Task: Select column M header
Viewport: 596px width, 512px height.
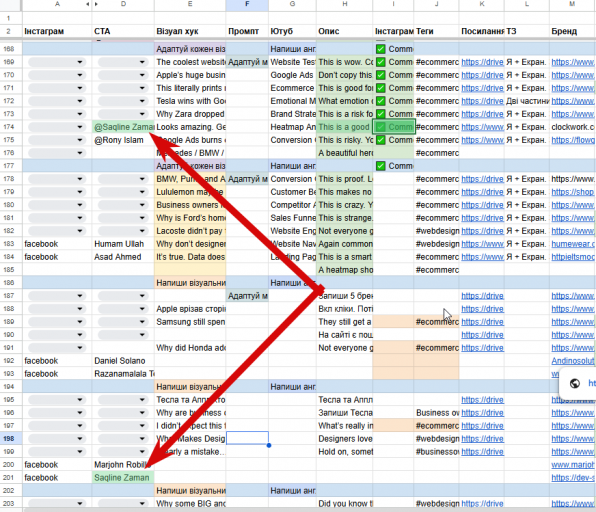Action: pyautogui.click(x=572, y=4)
